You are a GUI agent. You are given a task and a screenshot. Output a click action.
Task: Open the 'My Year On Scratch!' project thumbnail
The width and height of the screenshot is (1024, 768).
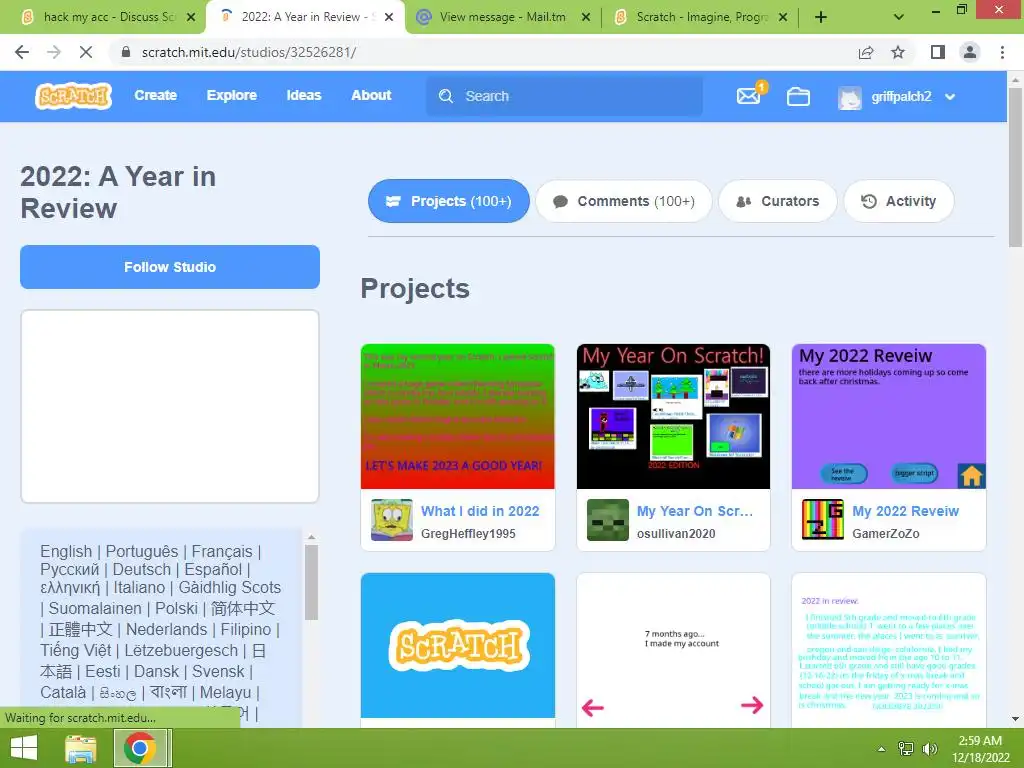[x=673, y=416]
